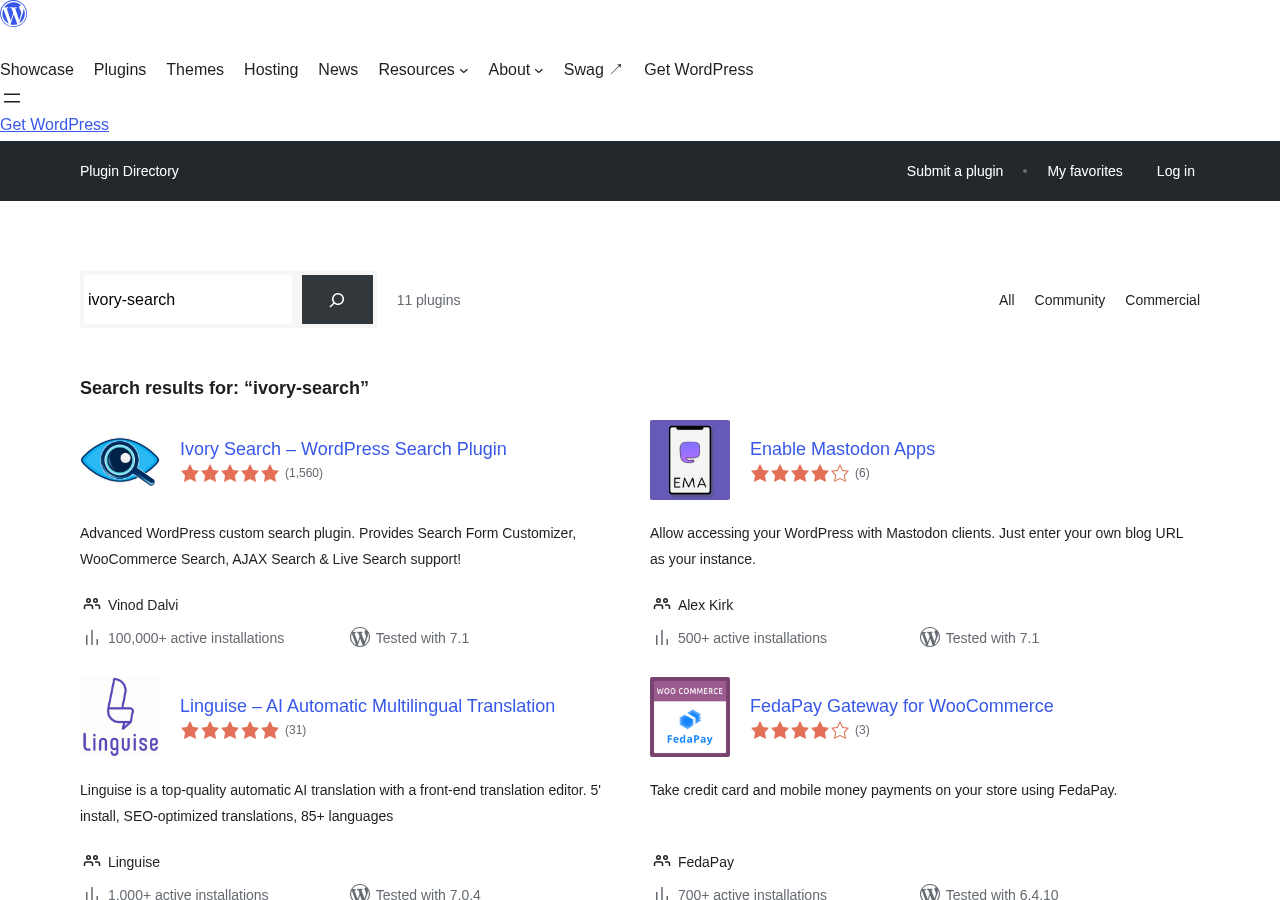This screenshot has width=1280, height=900.
Task: Open Hosting in top navigation
Action: click(x=271, y=70)
